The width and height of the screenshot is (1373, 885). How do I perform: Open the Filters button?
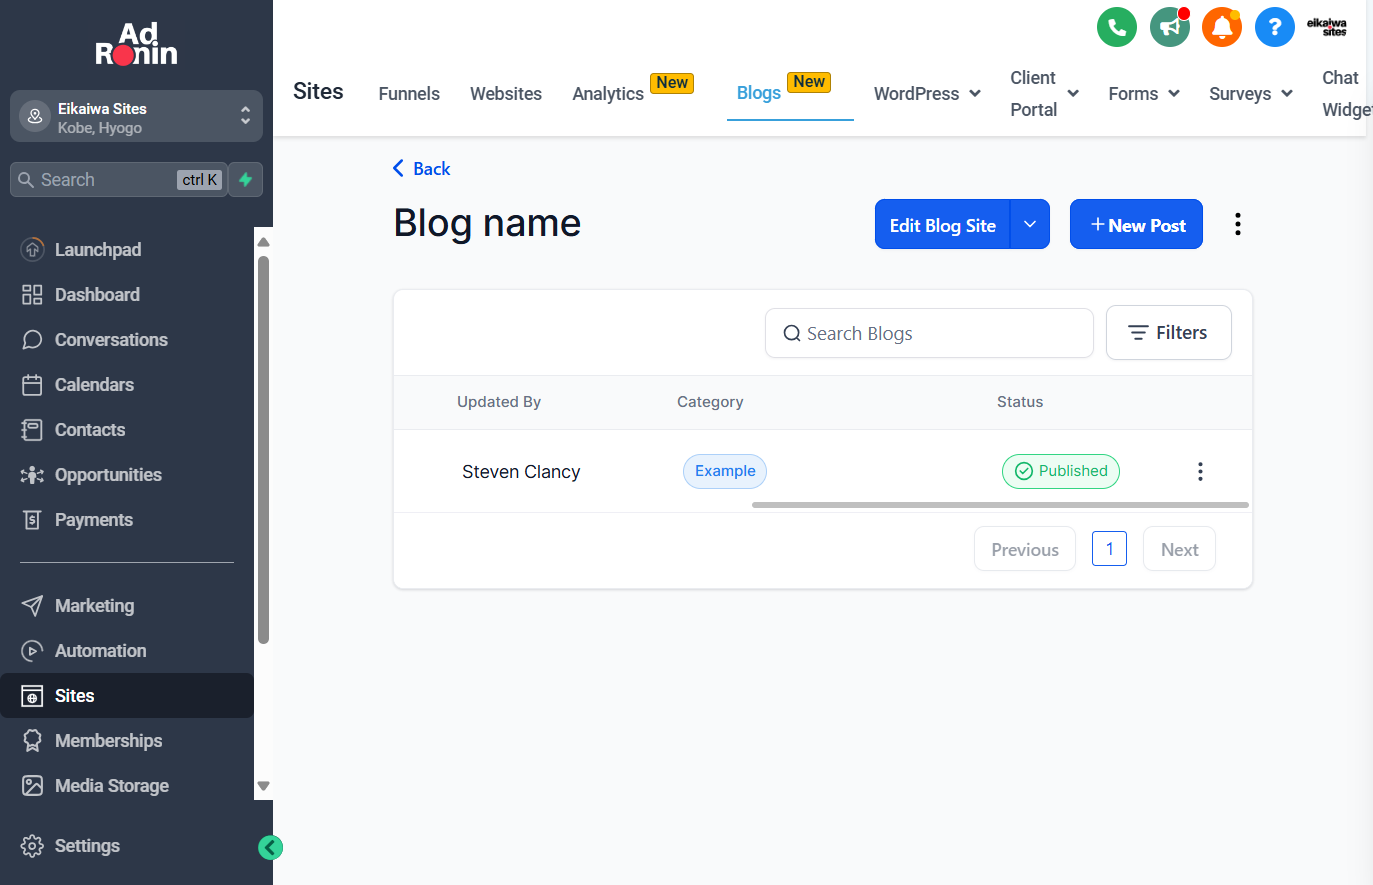click(1168, 333)
